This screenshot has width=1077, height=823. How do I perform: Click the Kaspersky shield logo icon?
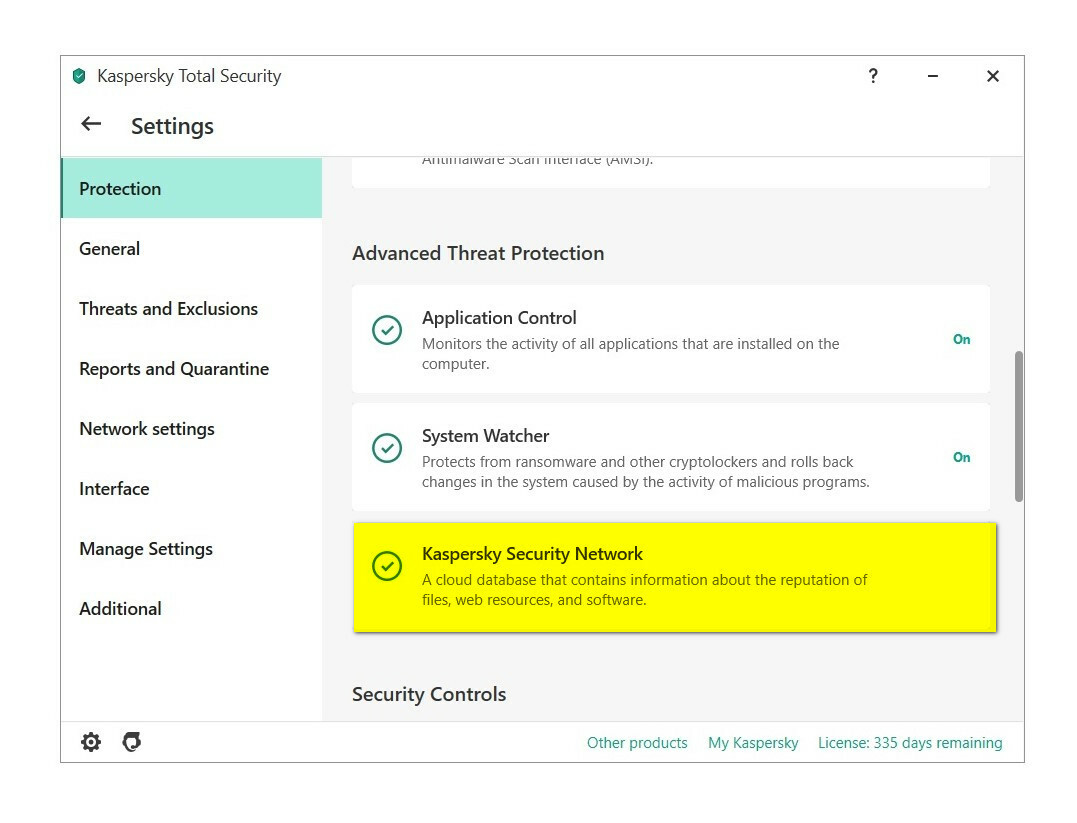pos(79,76)
